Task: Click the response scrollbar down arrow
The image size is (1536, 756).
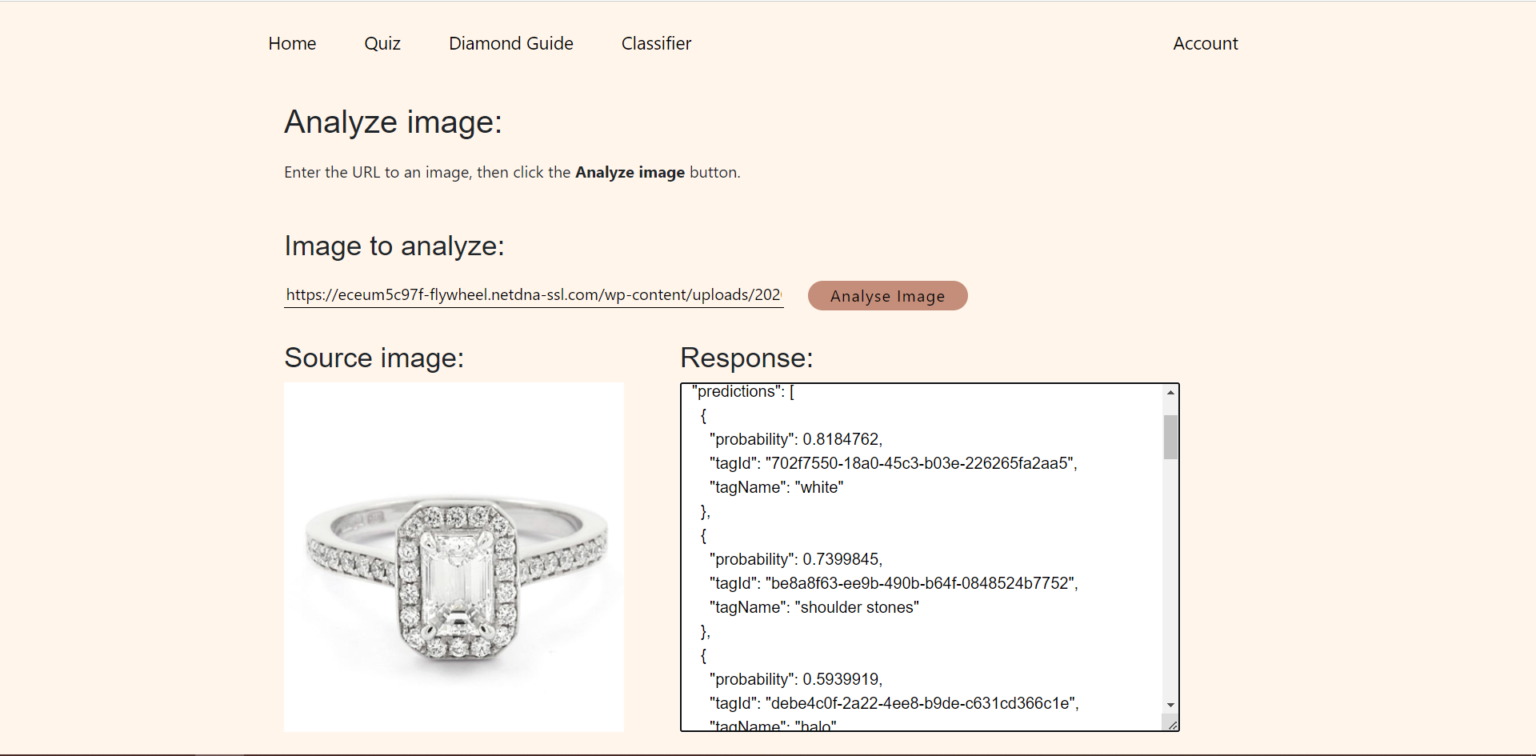Action: point(1171,705)
